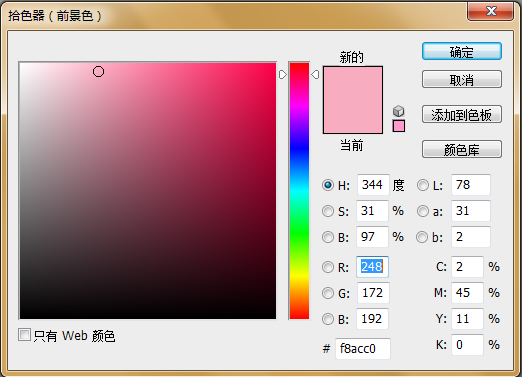
Task: Close the 拾色器 dialog window
Action: coord(490,12)
